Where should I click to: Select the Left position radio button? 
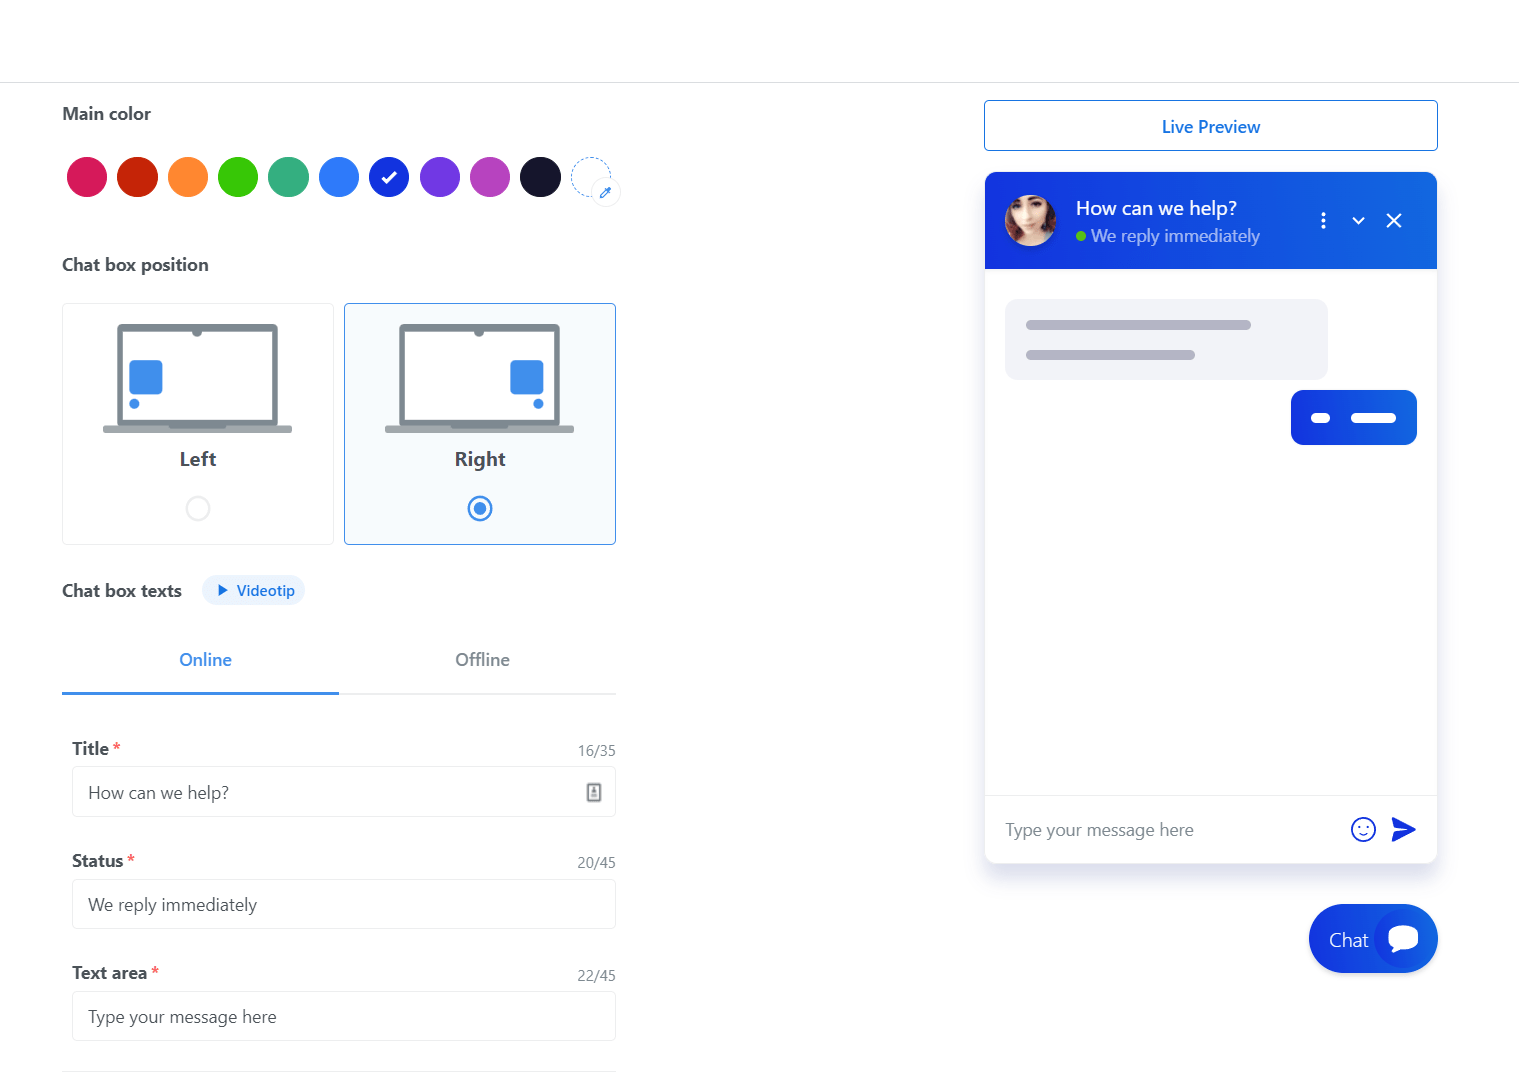(198, 508)
